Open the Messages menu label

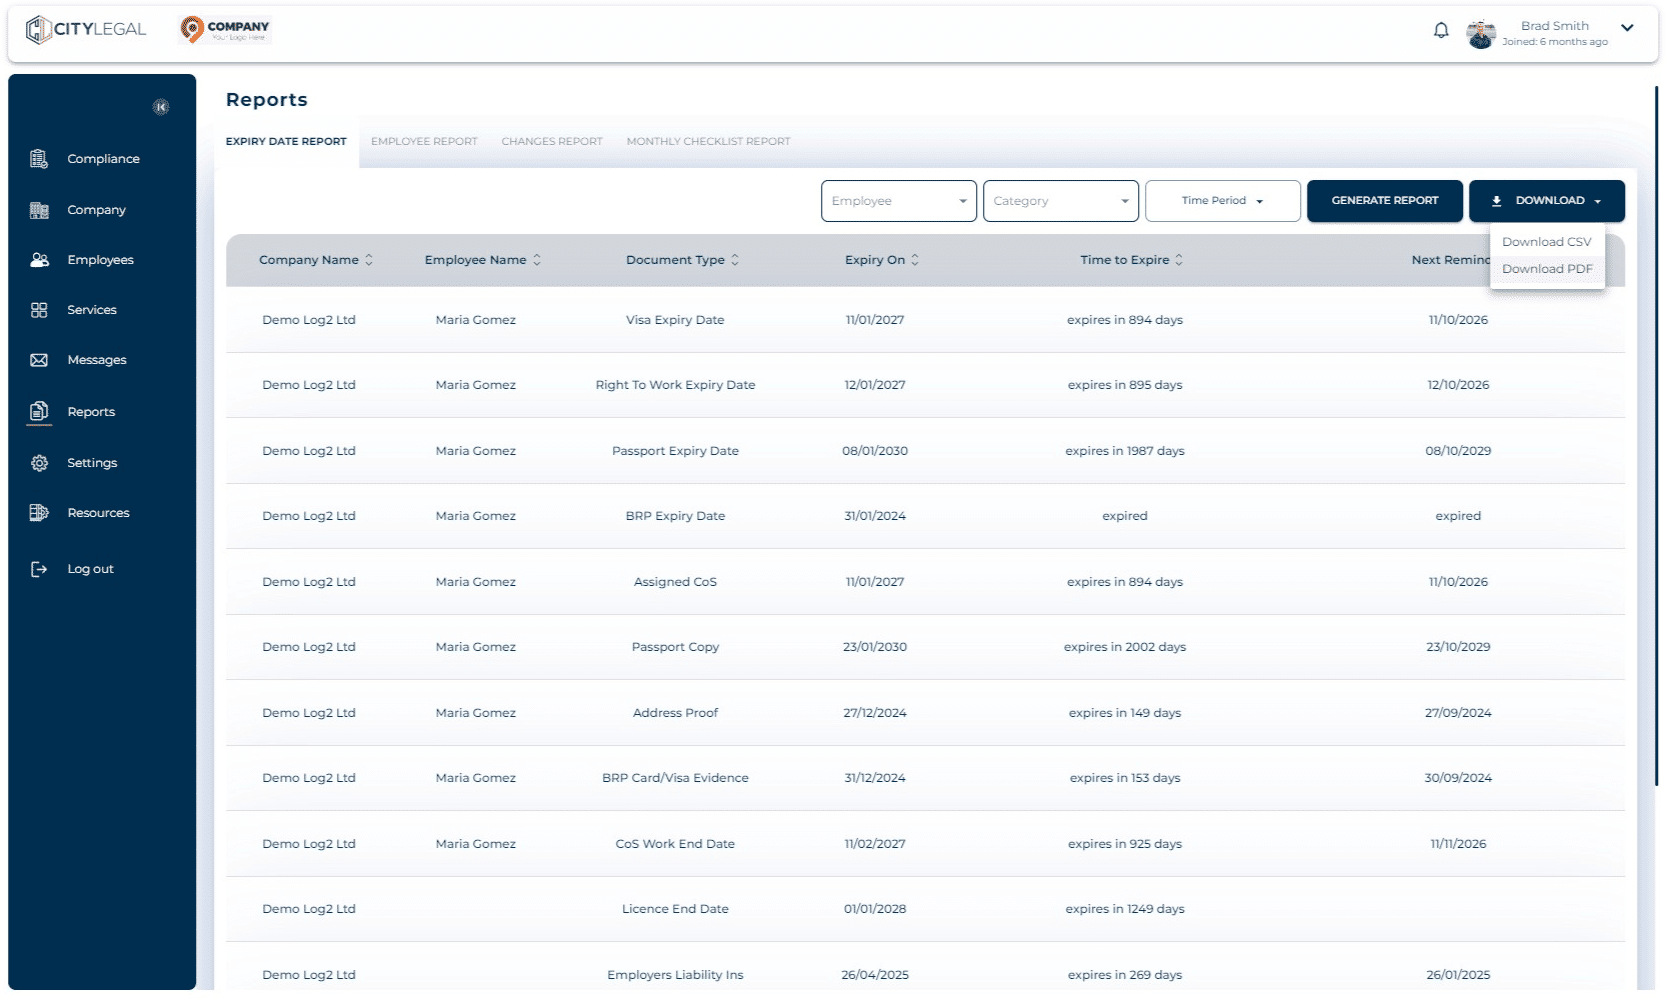pos(97,360)
